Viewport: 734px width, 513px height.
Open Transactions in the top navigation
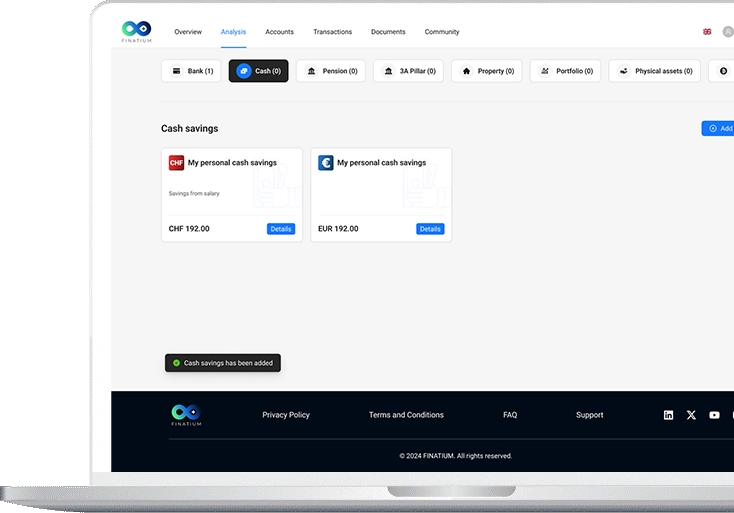click(332, 32)
